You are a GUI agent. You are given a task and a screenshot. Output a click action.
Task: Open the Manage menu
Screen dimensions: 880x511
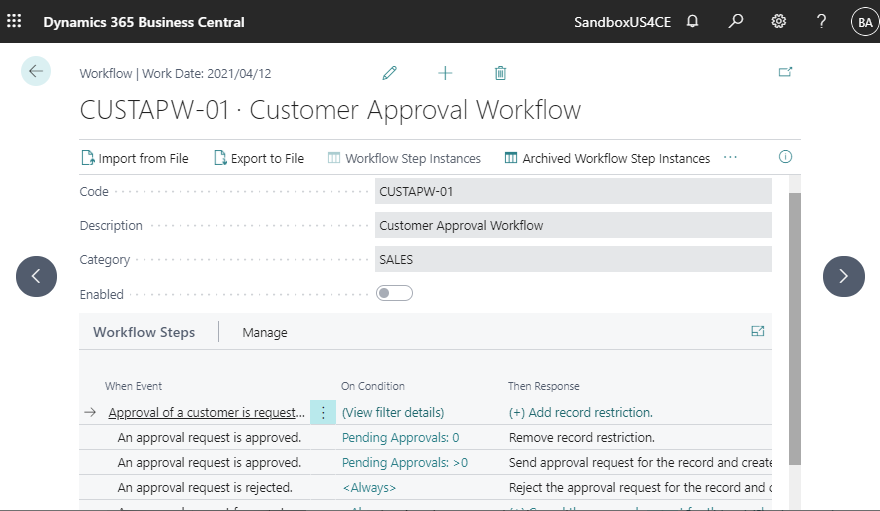[265, 333]
